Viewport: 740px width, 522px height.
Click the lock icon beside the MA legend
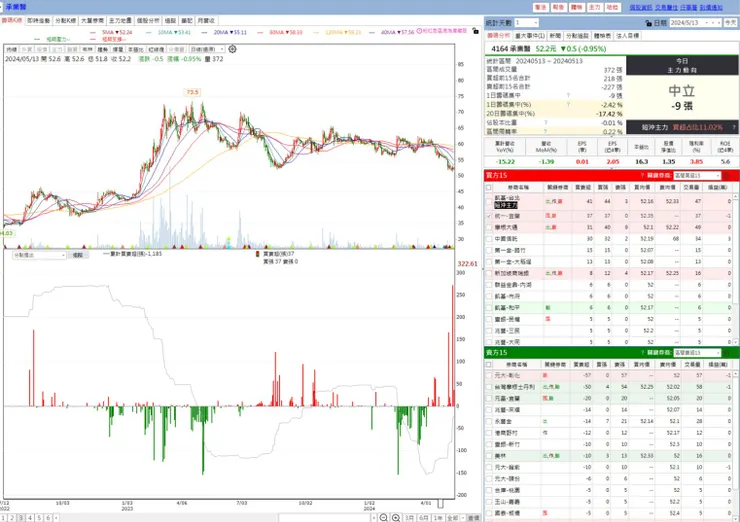point(475,31)
